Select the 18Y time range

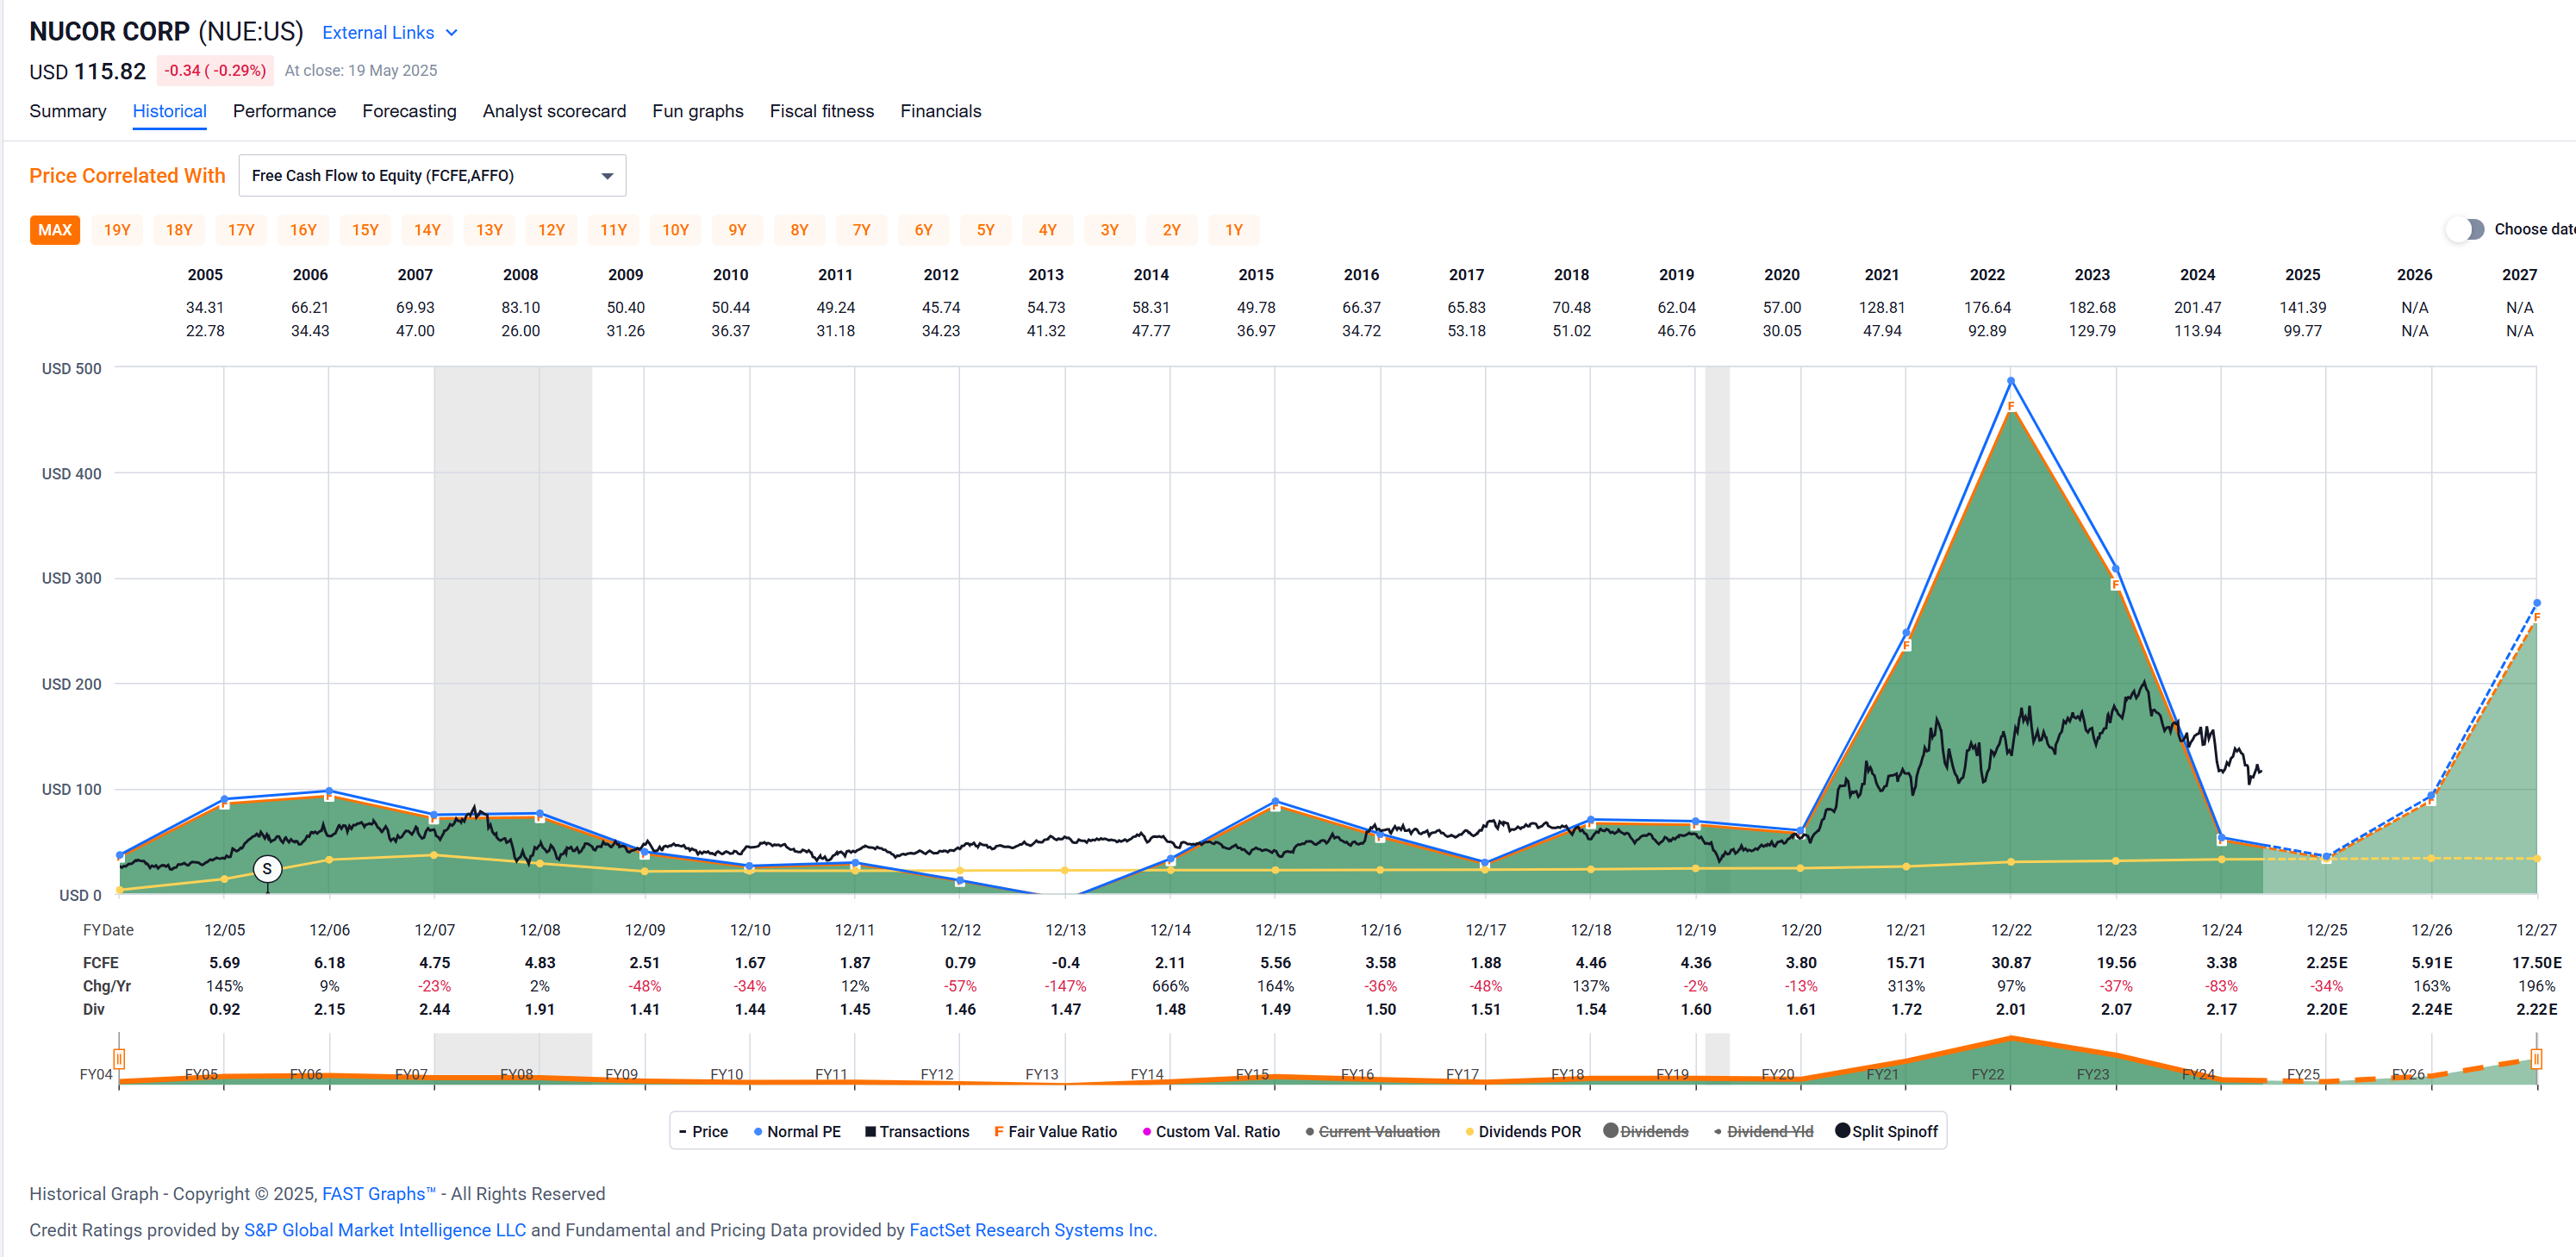click(179, 230)
